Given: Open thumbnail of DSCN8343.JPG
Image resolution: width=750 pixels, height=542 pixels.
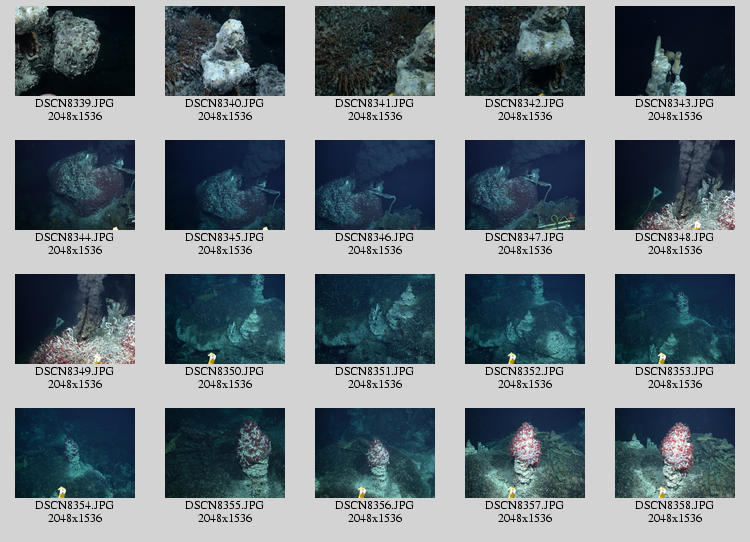Looking at the screenshot, I should tap(675, 51).
